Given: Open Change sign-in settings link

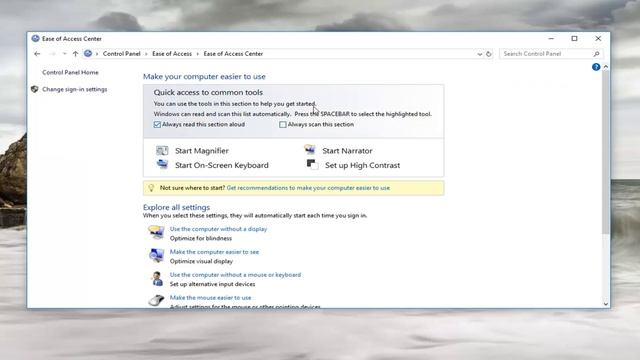Looking at the screenshot, I should click(75, 89).
